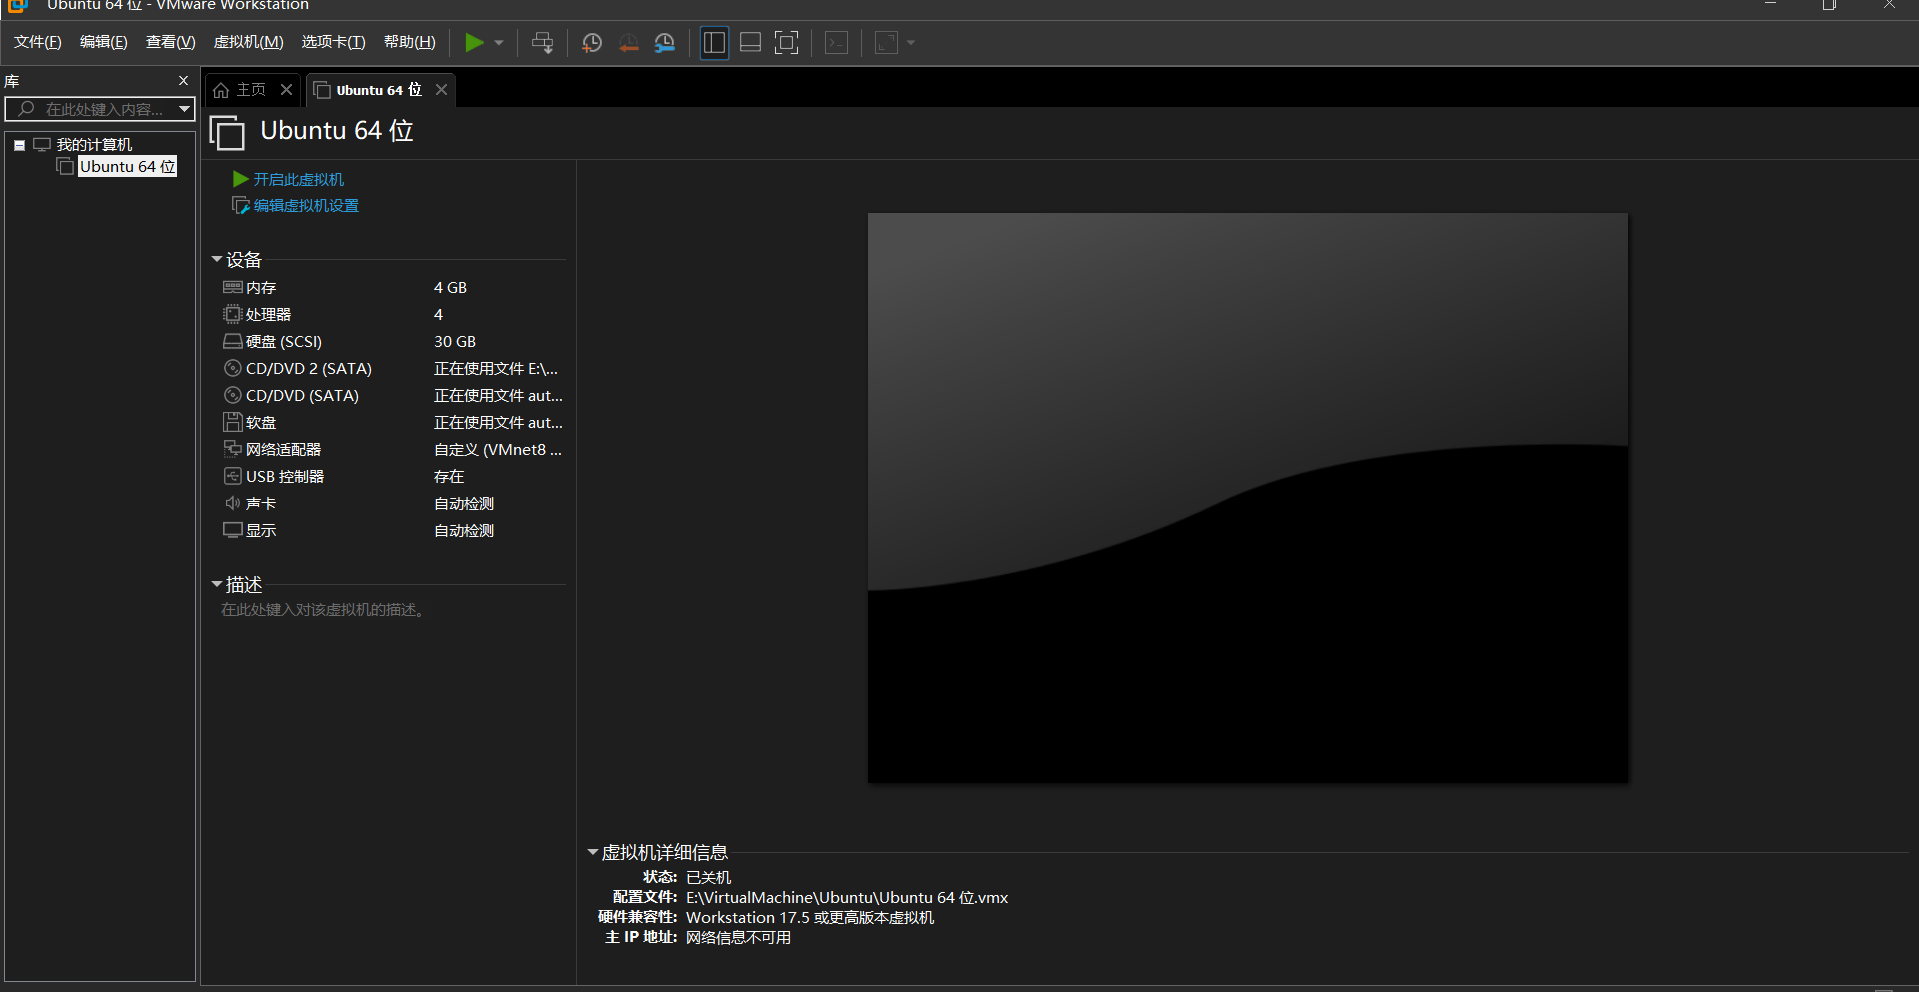Screen dimensions: 1919x992
Task: Click the 声卡 value 自动检测
Action: point(464,504)
